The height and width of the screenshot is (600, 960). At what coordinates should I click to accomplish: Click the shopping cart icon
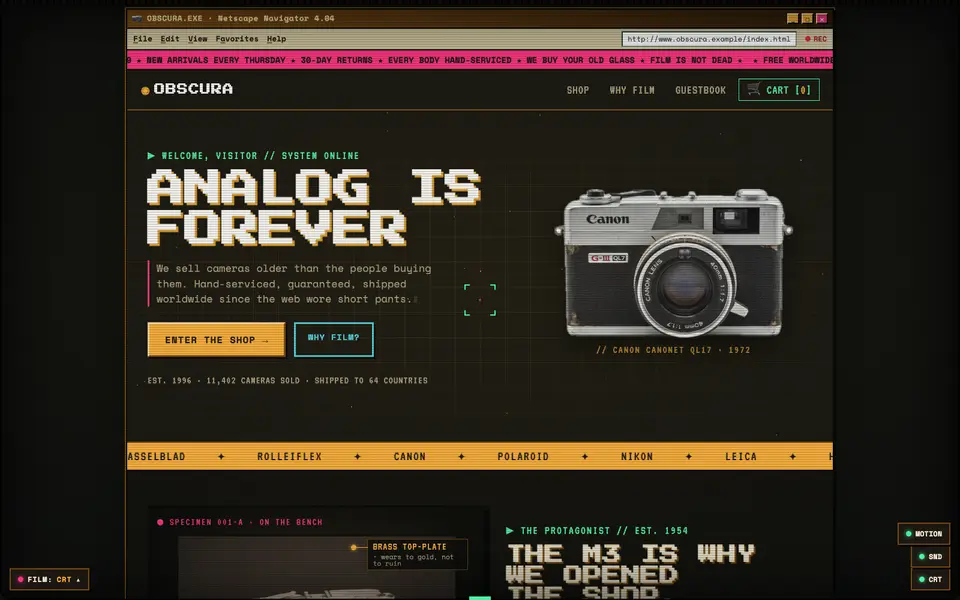pyautogui.click(x=754, y=89)
